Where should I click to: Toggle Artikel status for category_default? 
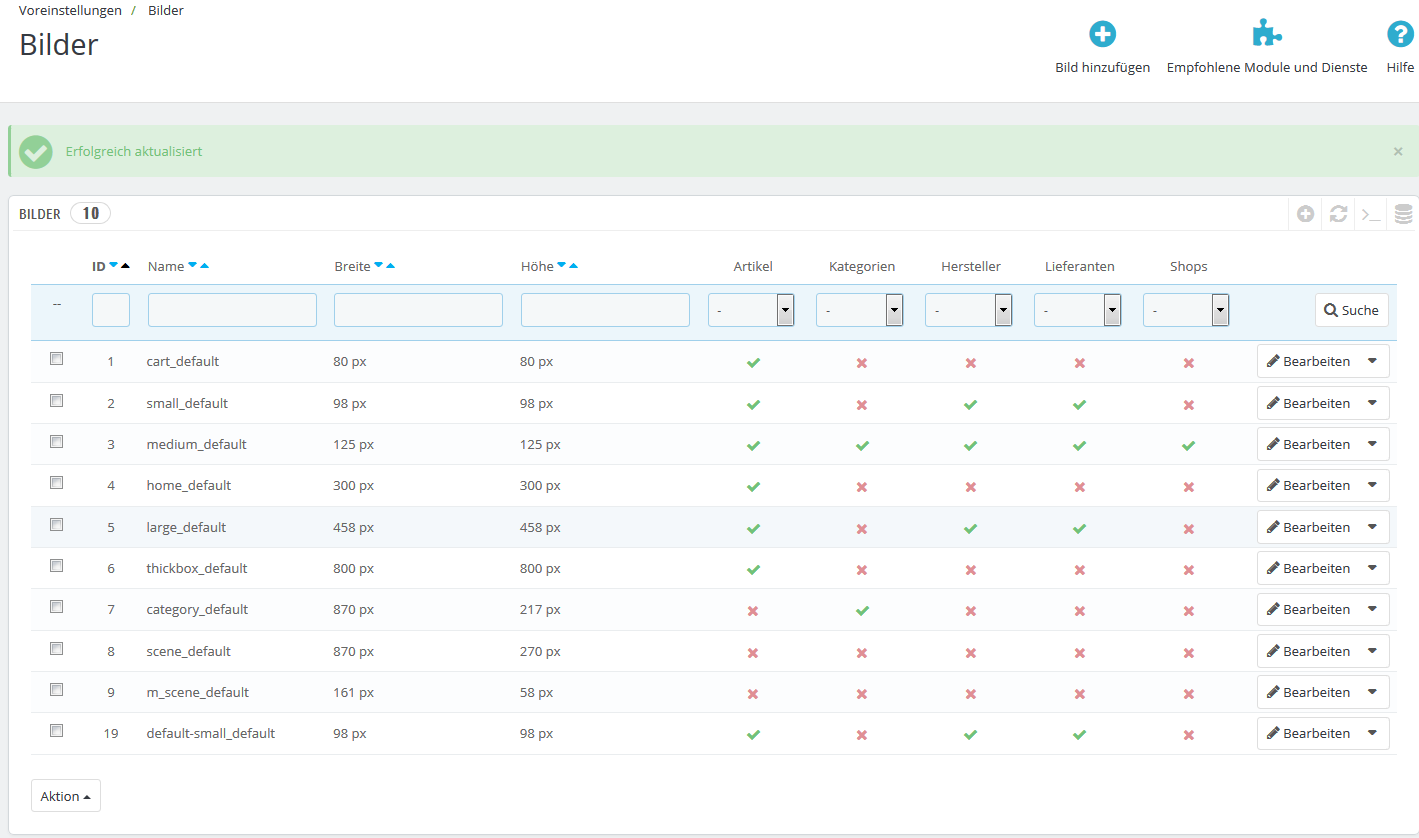(x=753, y=611)
